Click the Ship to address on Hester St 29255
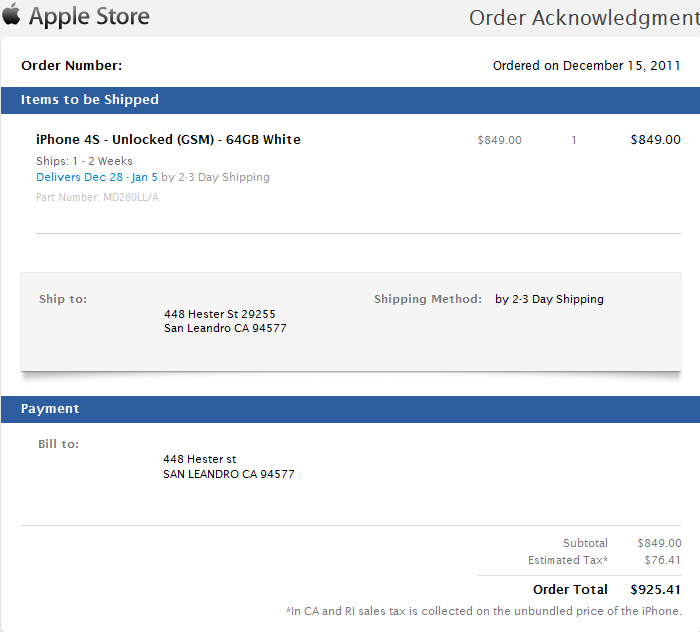The height and width of the screenshot is (632, 700). click(219, 314)
